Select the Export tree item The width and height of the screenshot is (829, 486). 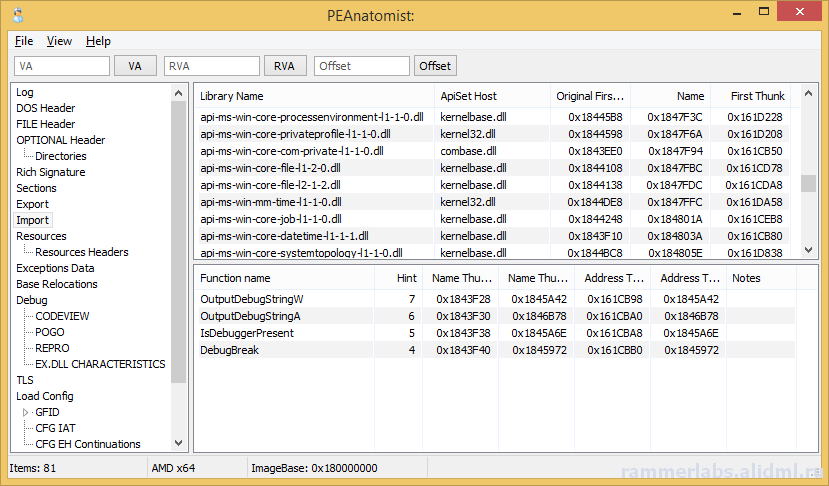click(32, 204)
